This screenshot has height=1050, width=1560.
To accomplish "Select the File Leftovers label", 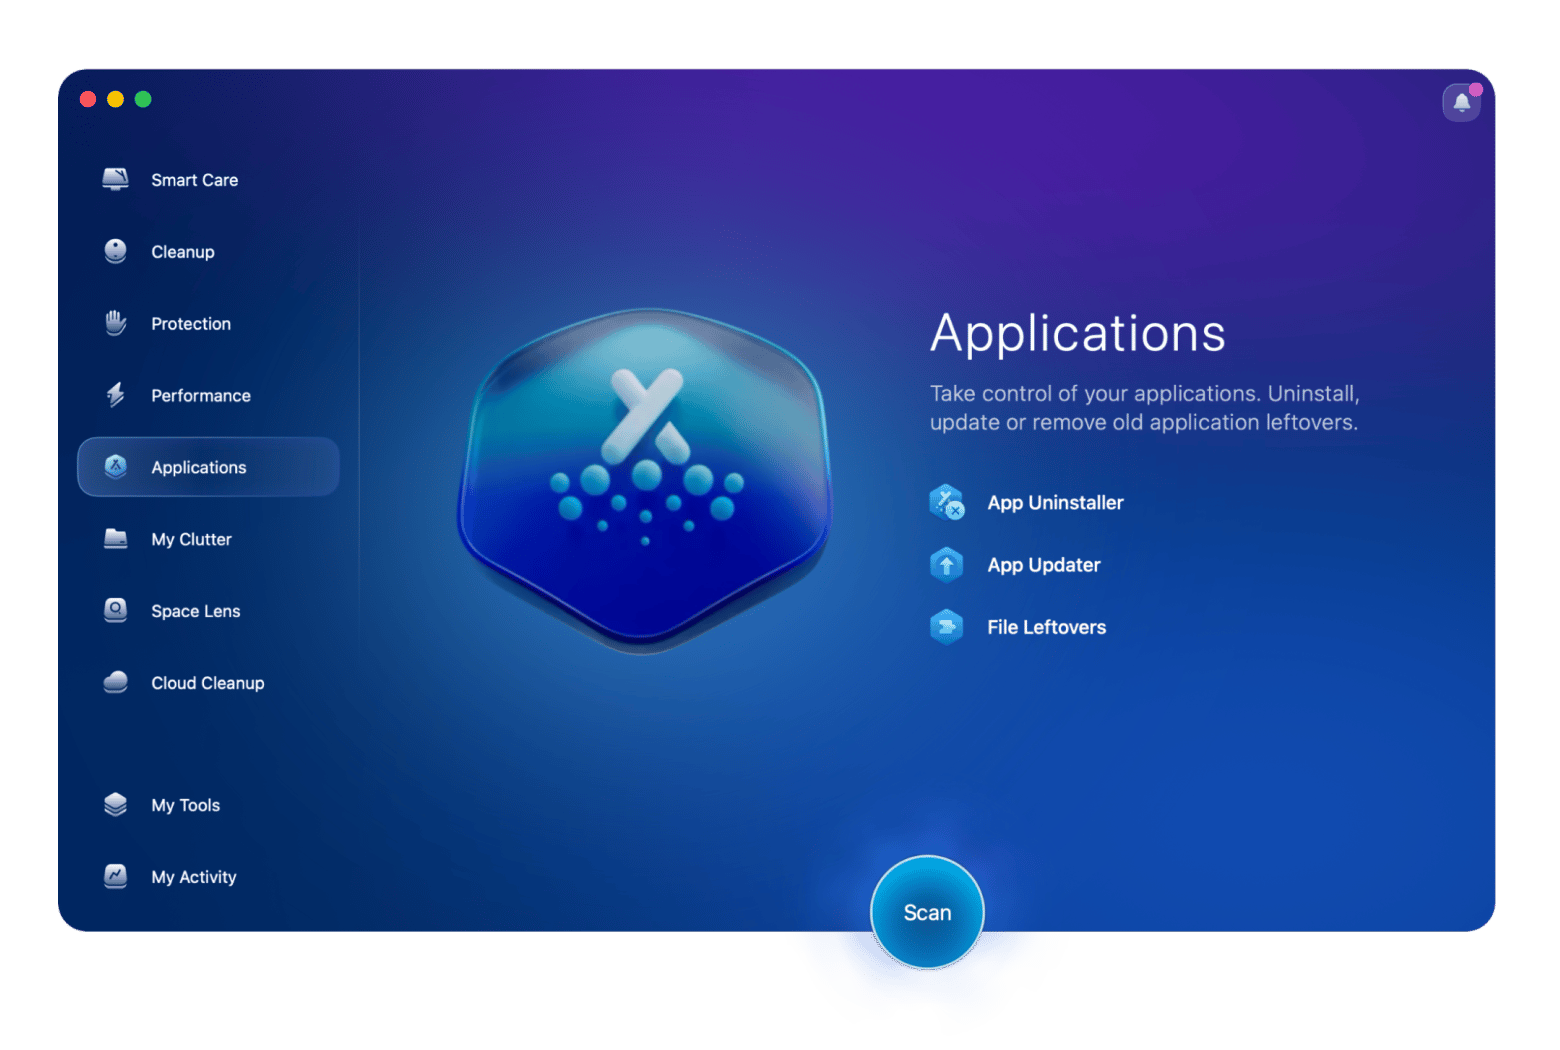I will click(x=1047, y=627).
